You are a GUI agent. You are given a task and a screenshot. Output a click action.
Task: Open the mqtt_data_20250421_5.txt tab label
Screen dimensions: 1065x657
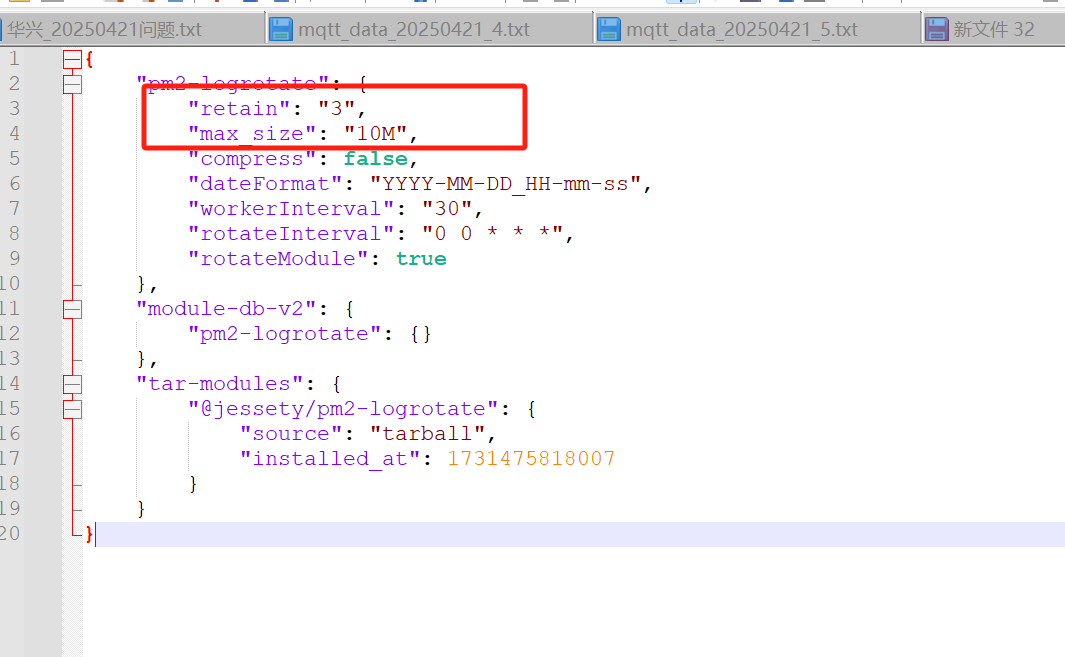pos(742,29)
